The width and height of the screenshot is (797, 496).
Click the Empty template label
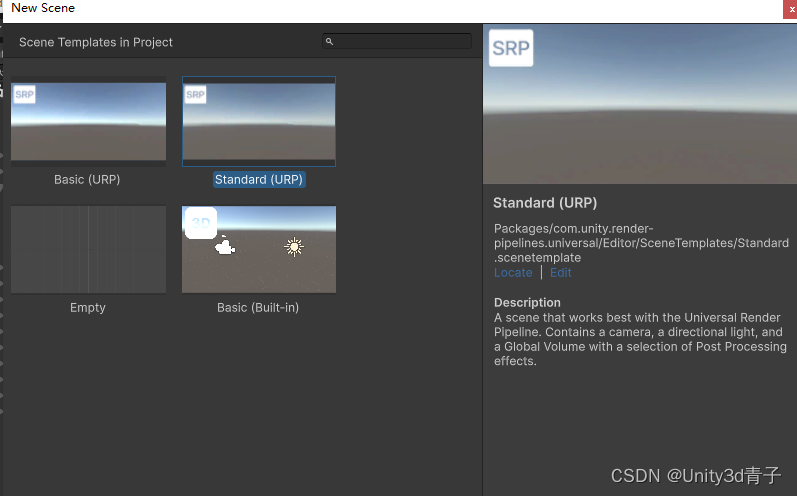pyautogui.click(x=87, y=307)
